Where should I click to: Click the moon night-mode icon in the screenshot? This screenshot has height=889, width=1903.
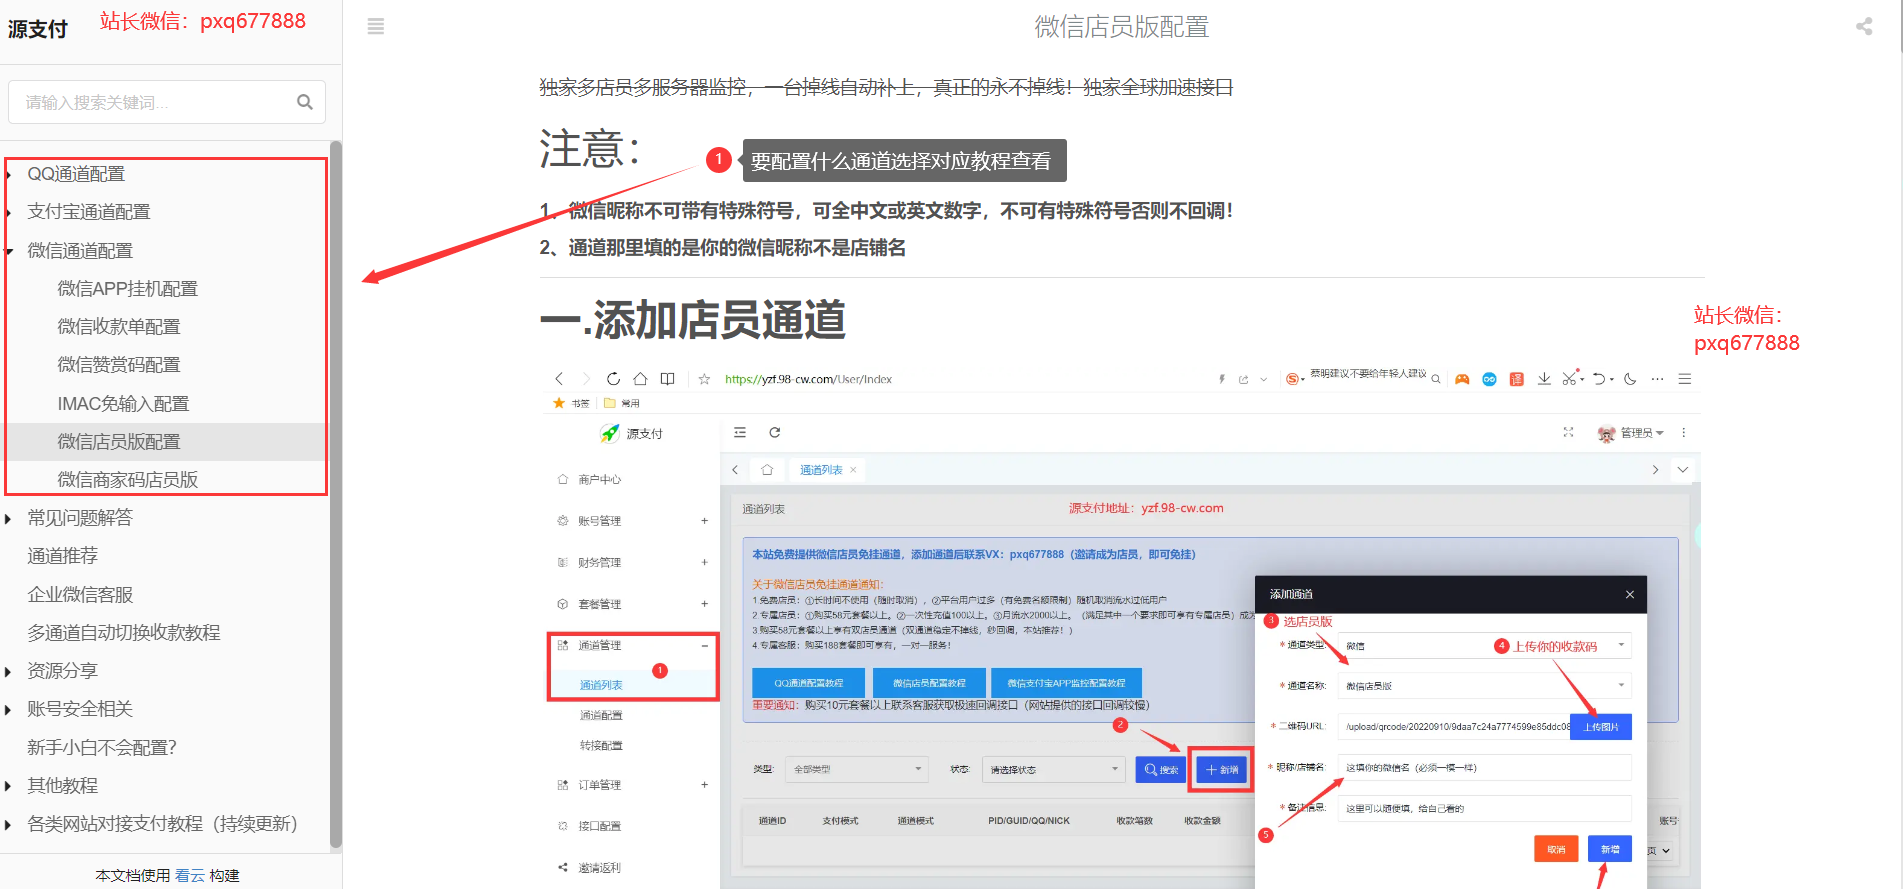[x=1630, y=379]
